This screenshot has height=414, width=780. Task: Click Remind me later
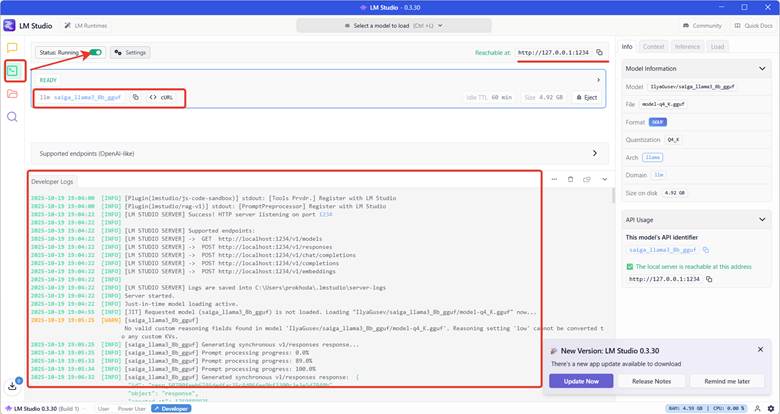727,381
